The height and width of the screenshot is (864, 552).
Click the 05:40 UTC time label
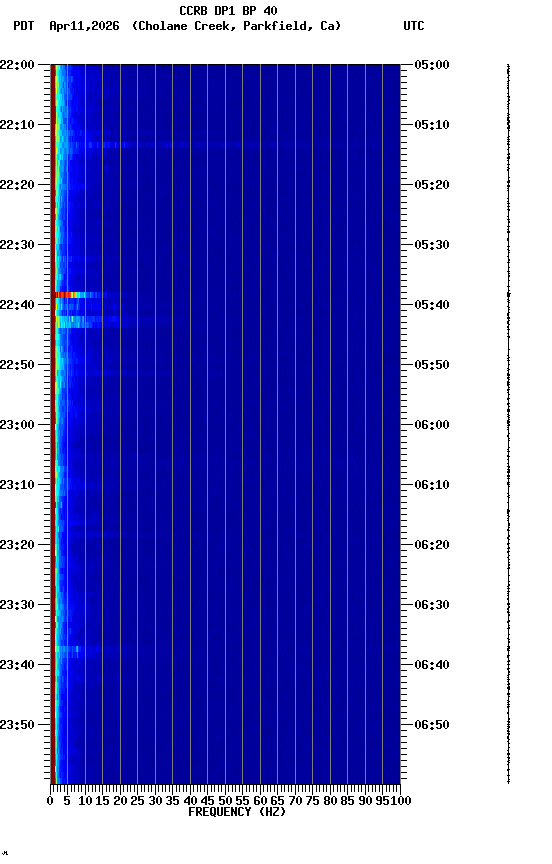[432, 305]
